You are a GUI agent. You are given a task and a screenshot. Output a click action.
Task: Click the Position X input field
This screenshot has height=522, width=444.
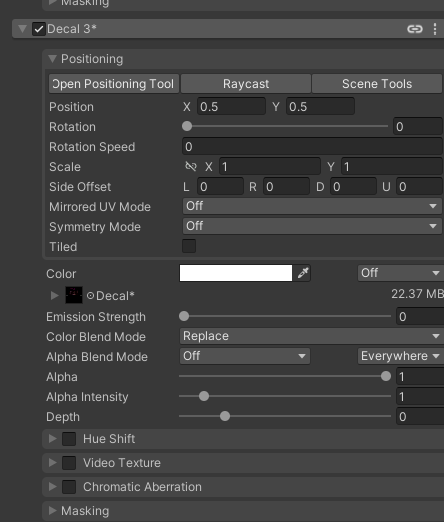click(231, 107)
